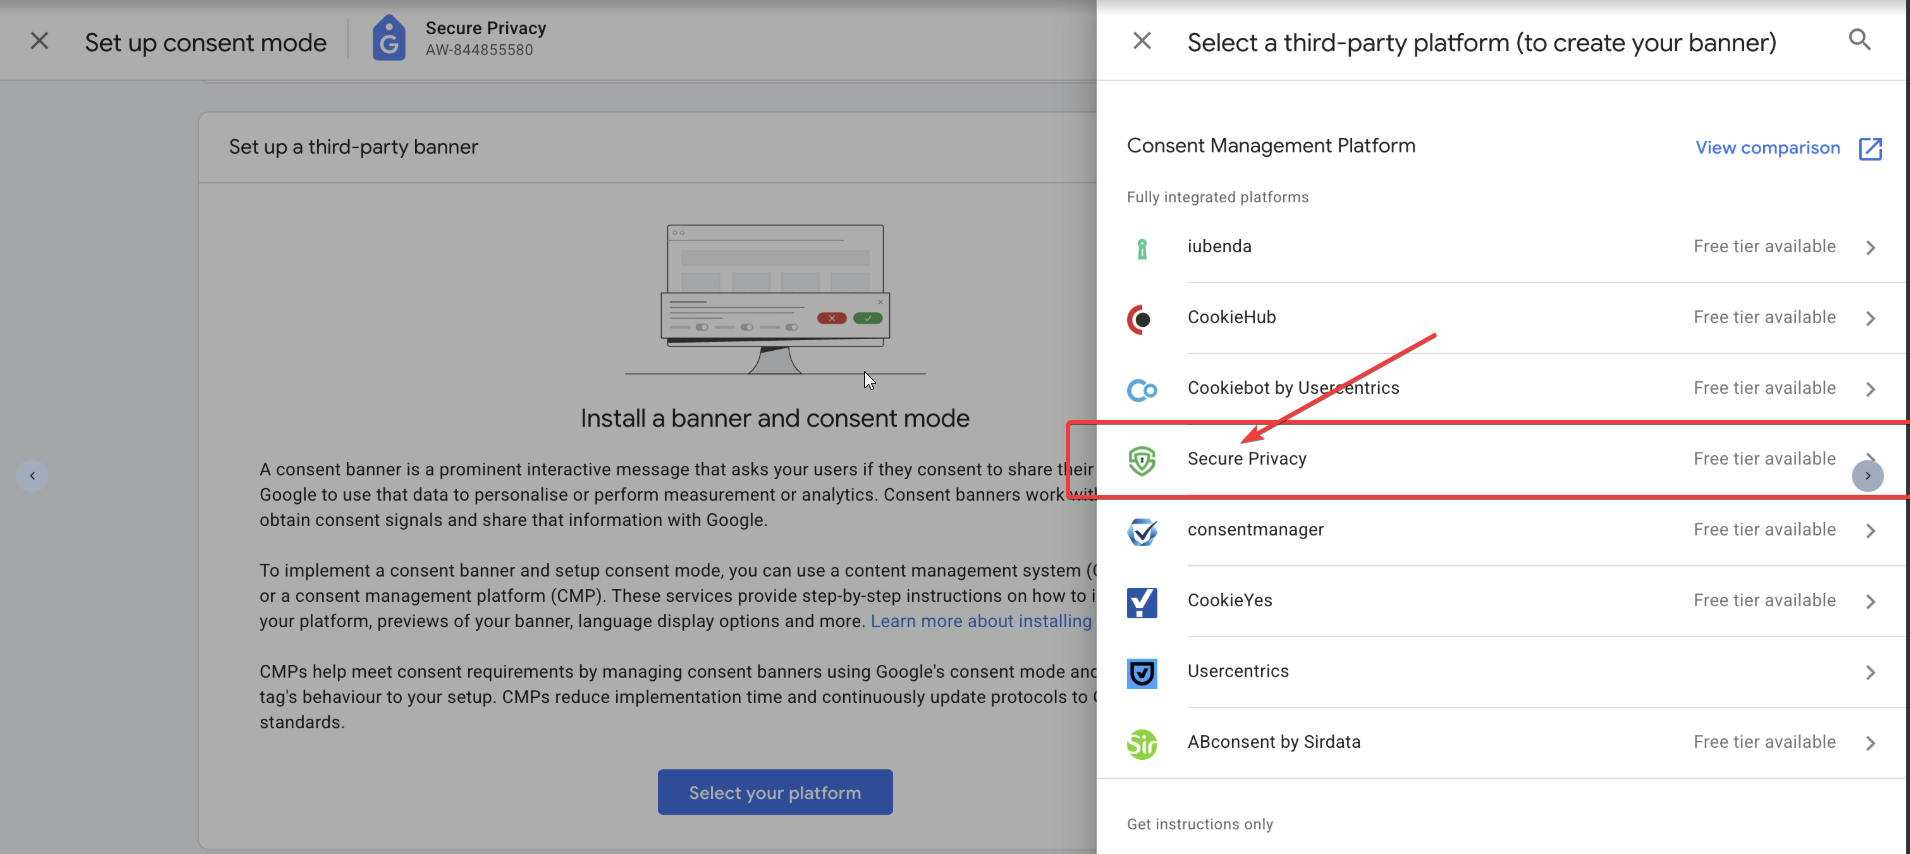
Task: Expand the CookieHub row chevron
Action: (1870, 318)
